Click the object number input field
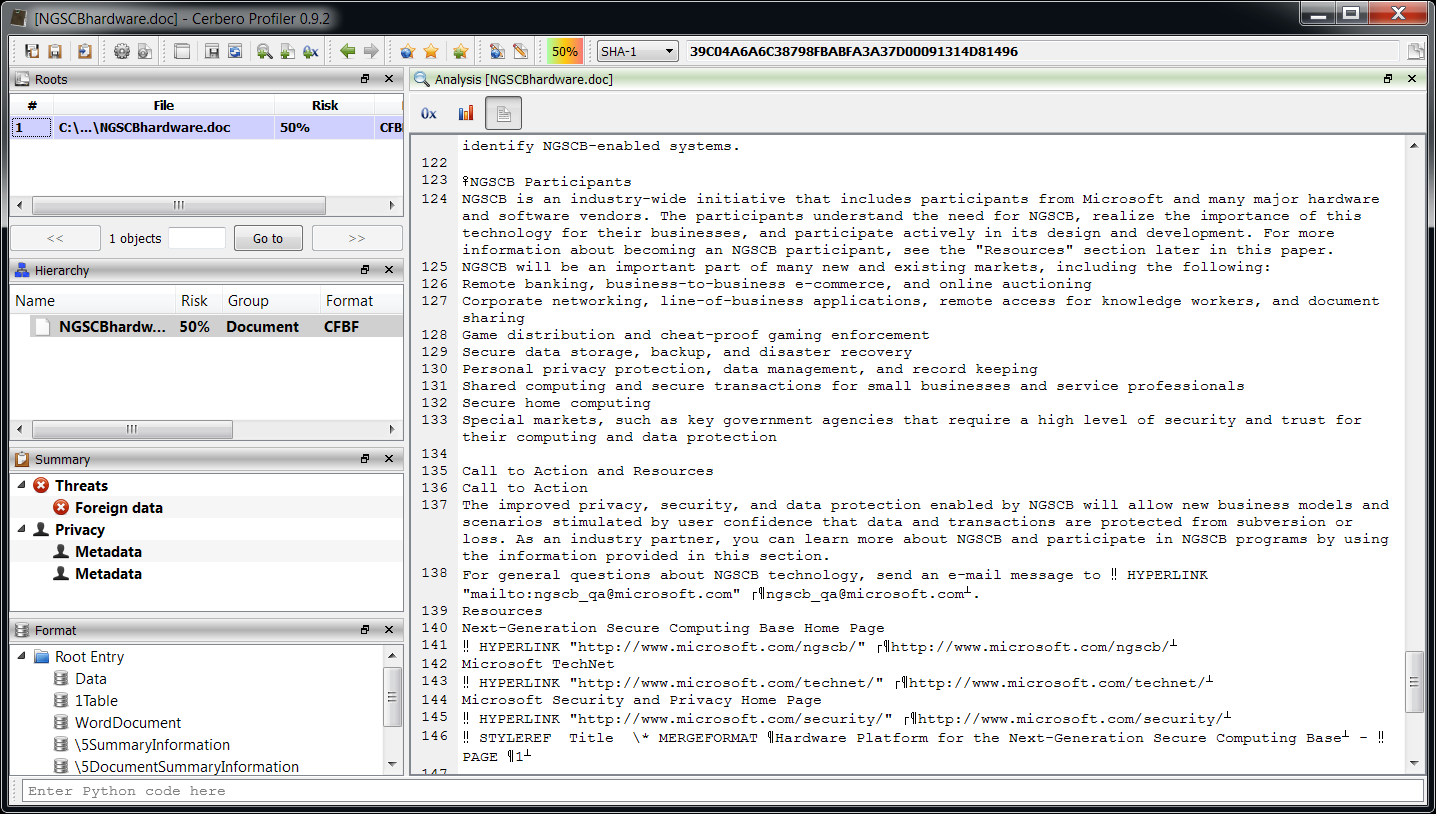This screenshot has height=814, width=1436. (x=197, y=238)
